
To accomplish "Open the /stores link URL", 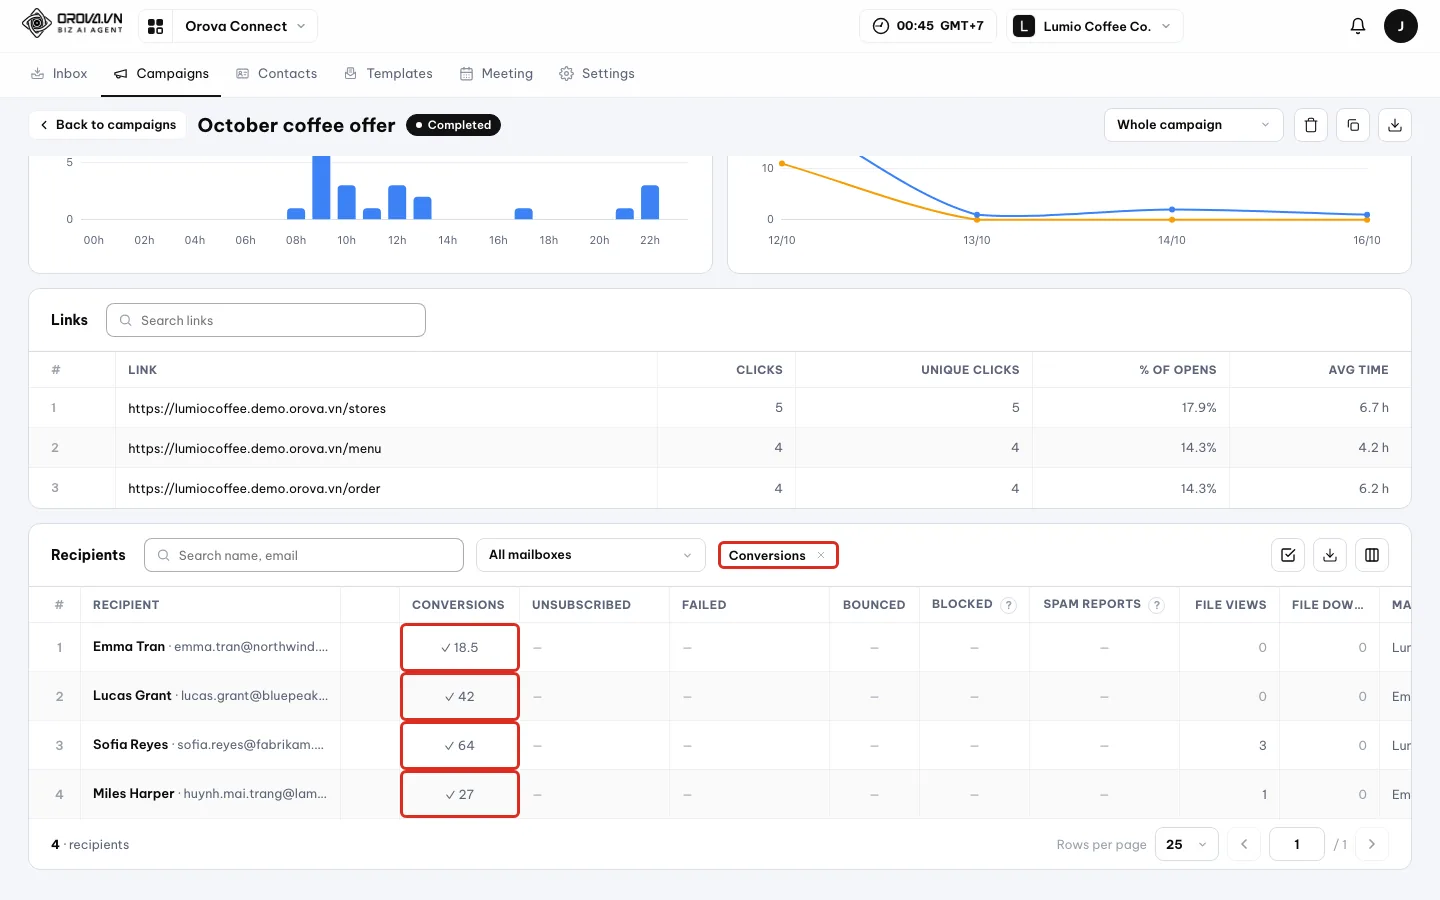I will tap(257, 408).
